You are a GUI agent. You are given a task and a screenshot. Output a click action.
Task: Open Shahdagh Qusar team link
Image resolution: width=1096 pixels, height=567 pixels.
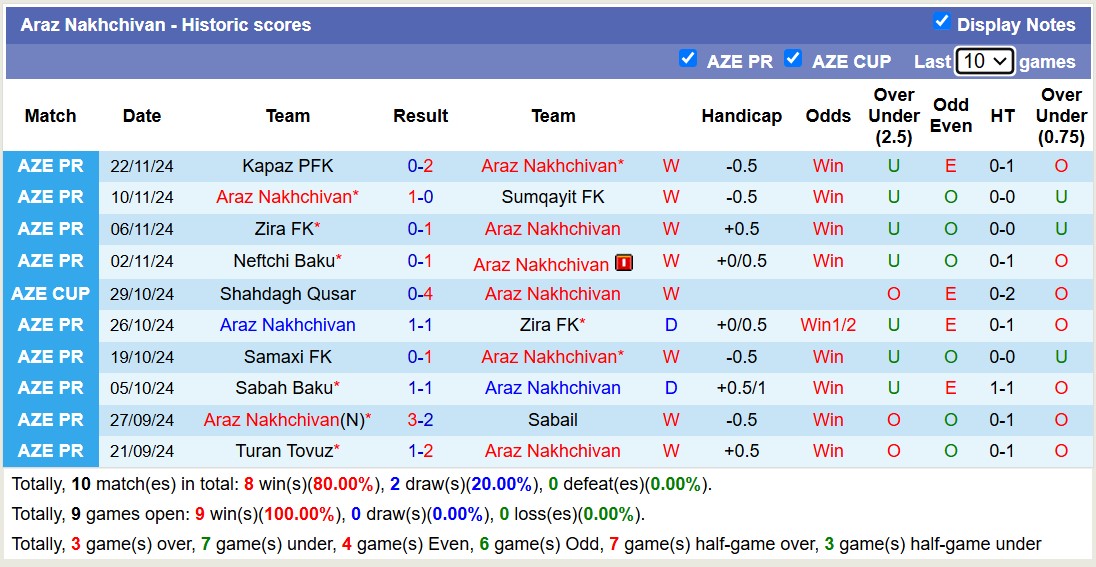288,294
